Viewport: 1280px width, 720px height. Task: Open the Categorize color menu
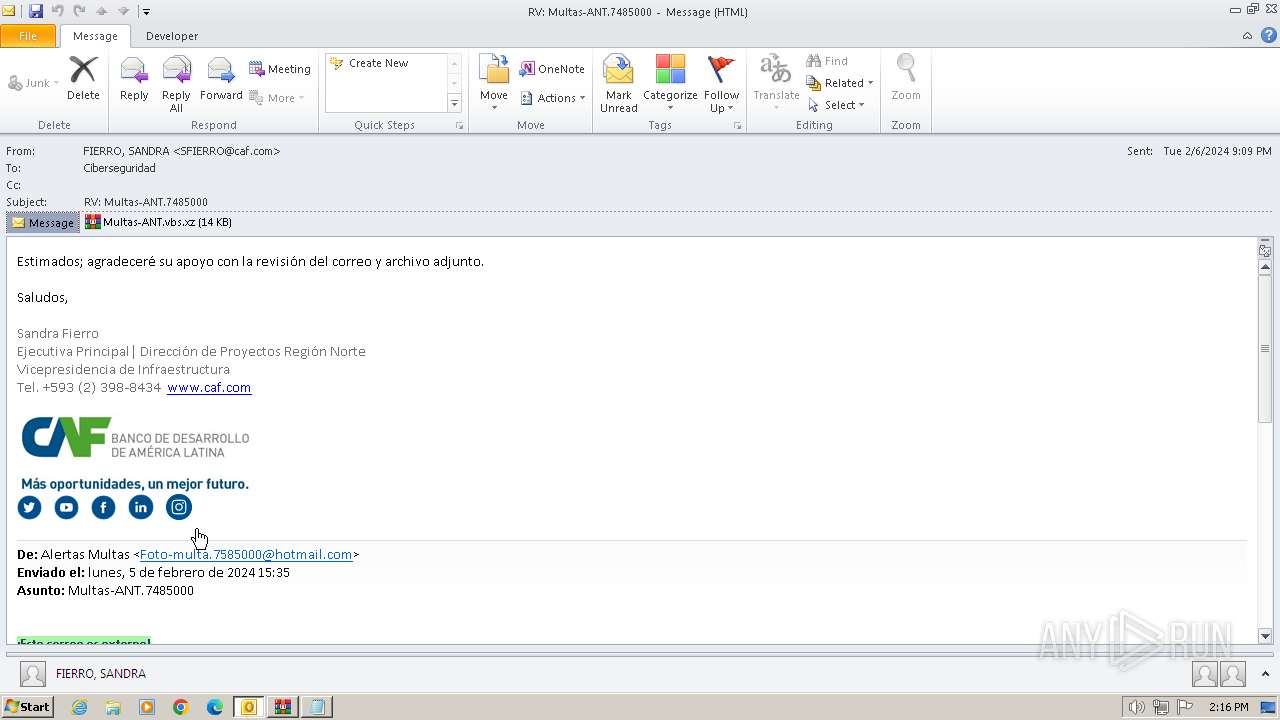[670, 83]
